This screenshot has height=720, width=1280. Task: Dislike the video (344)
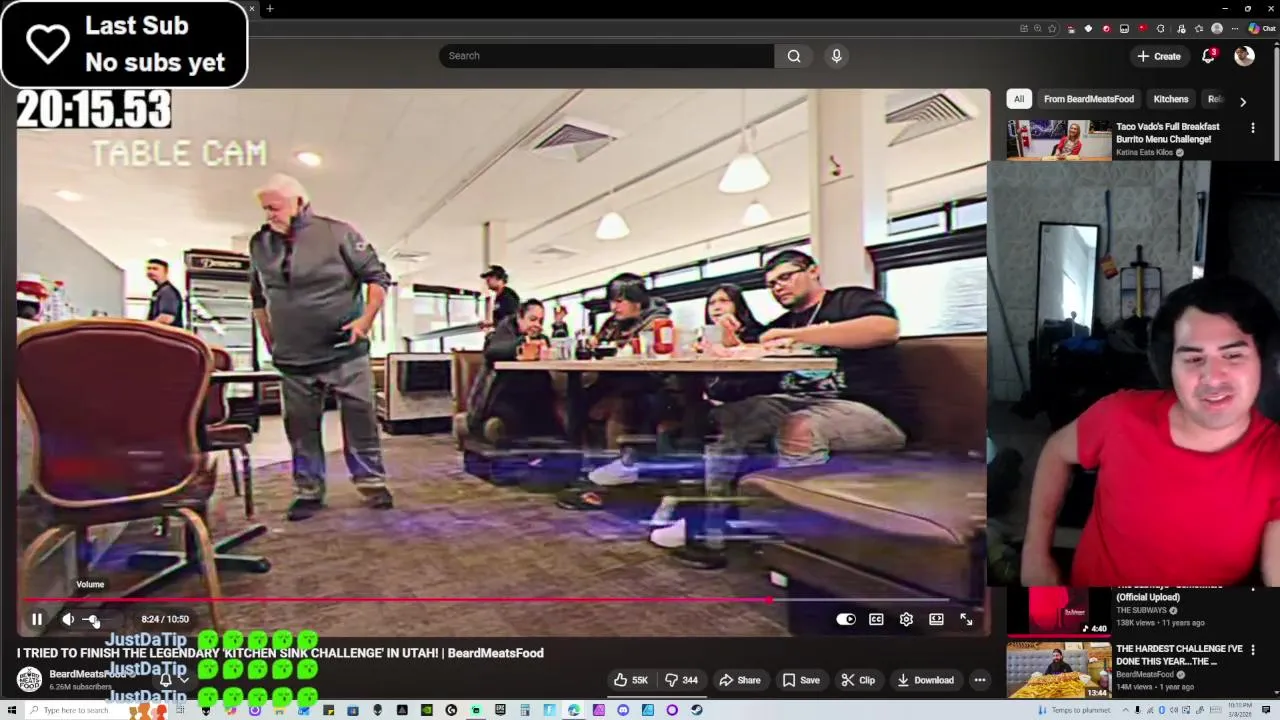[x=683, y=680]
